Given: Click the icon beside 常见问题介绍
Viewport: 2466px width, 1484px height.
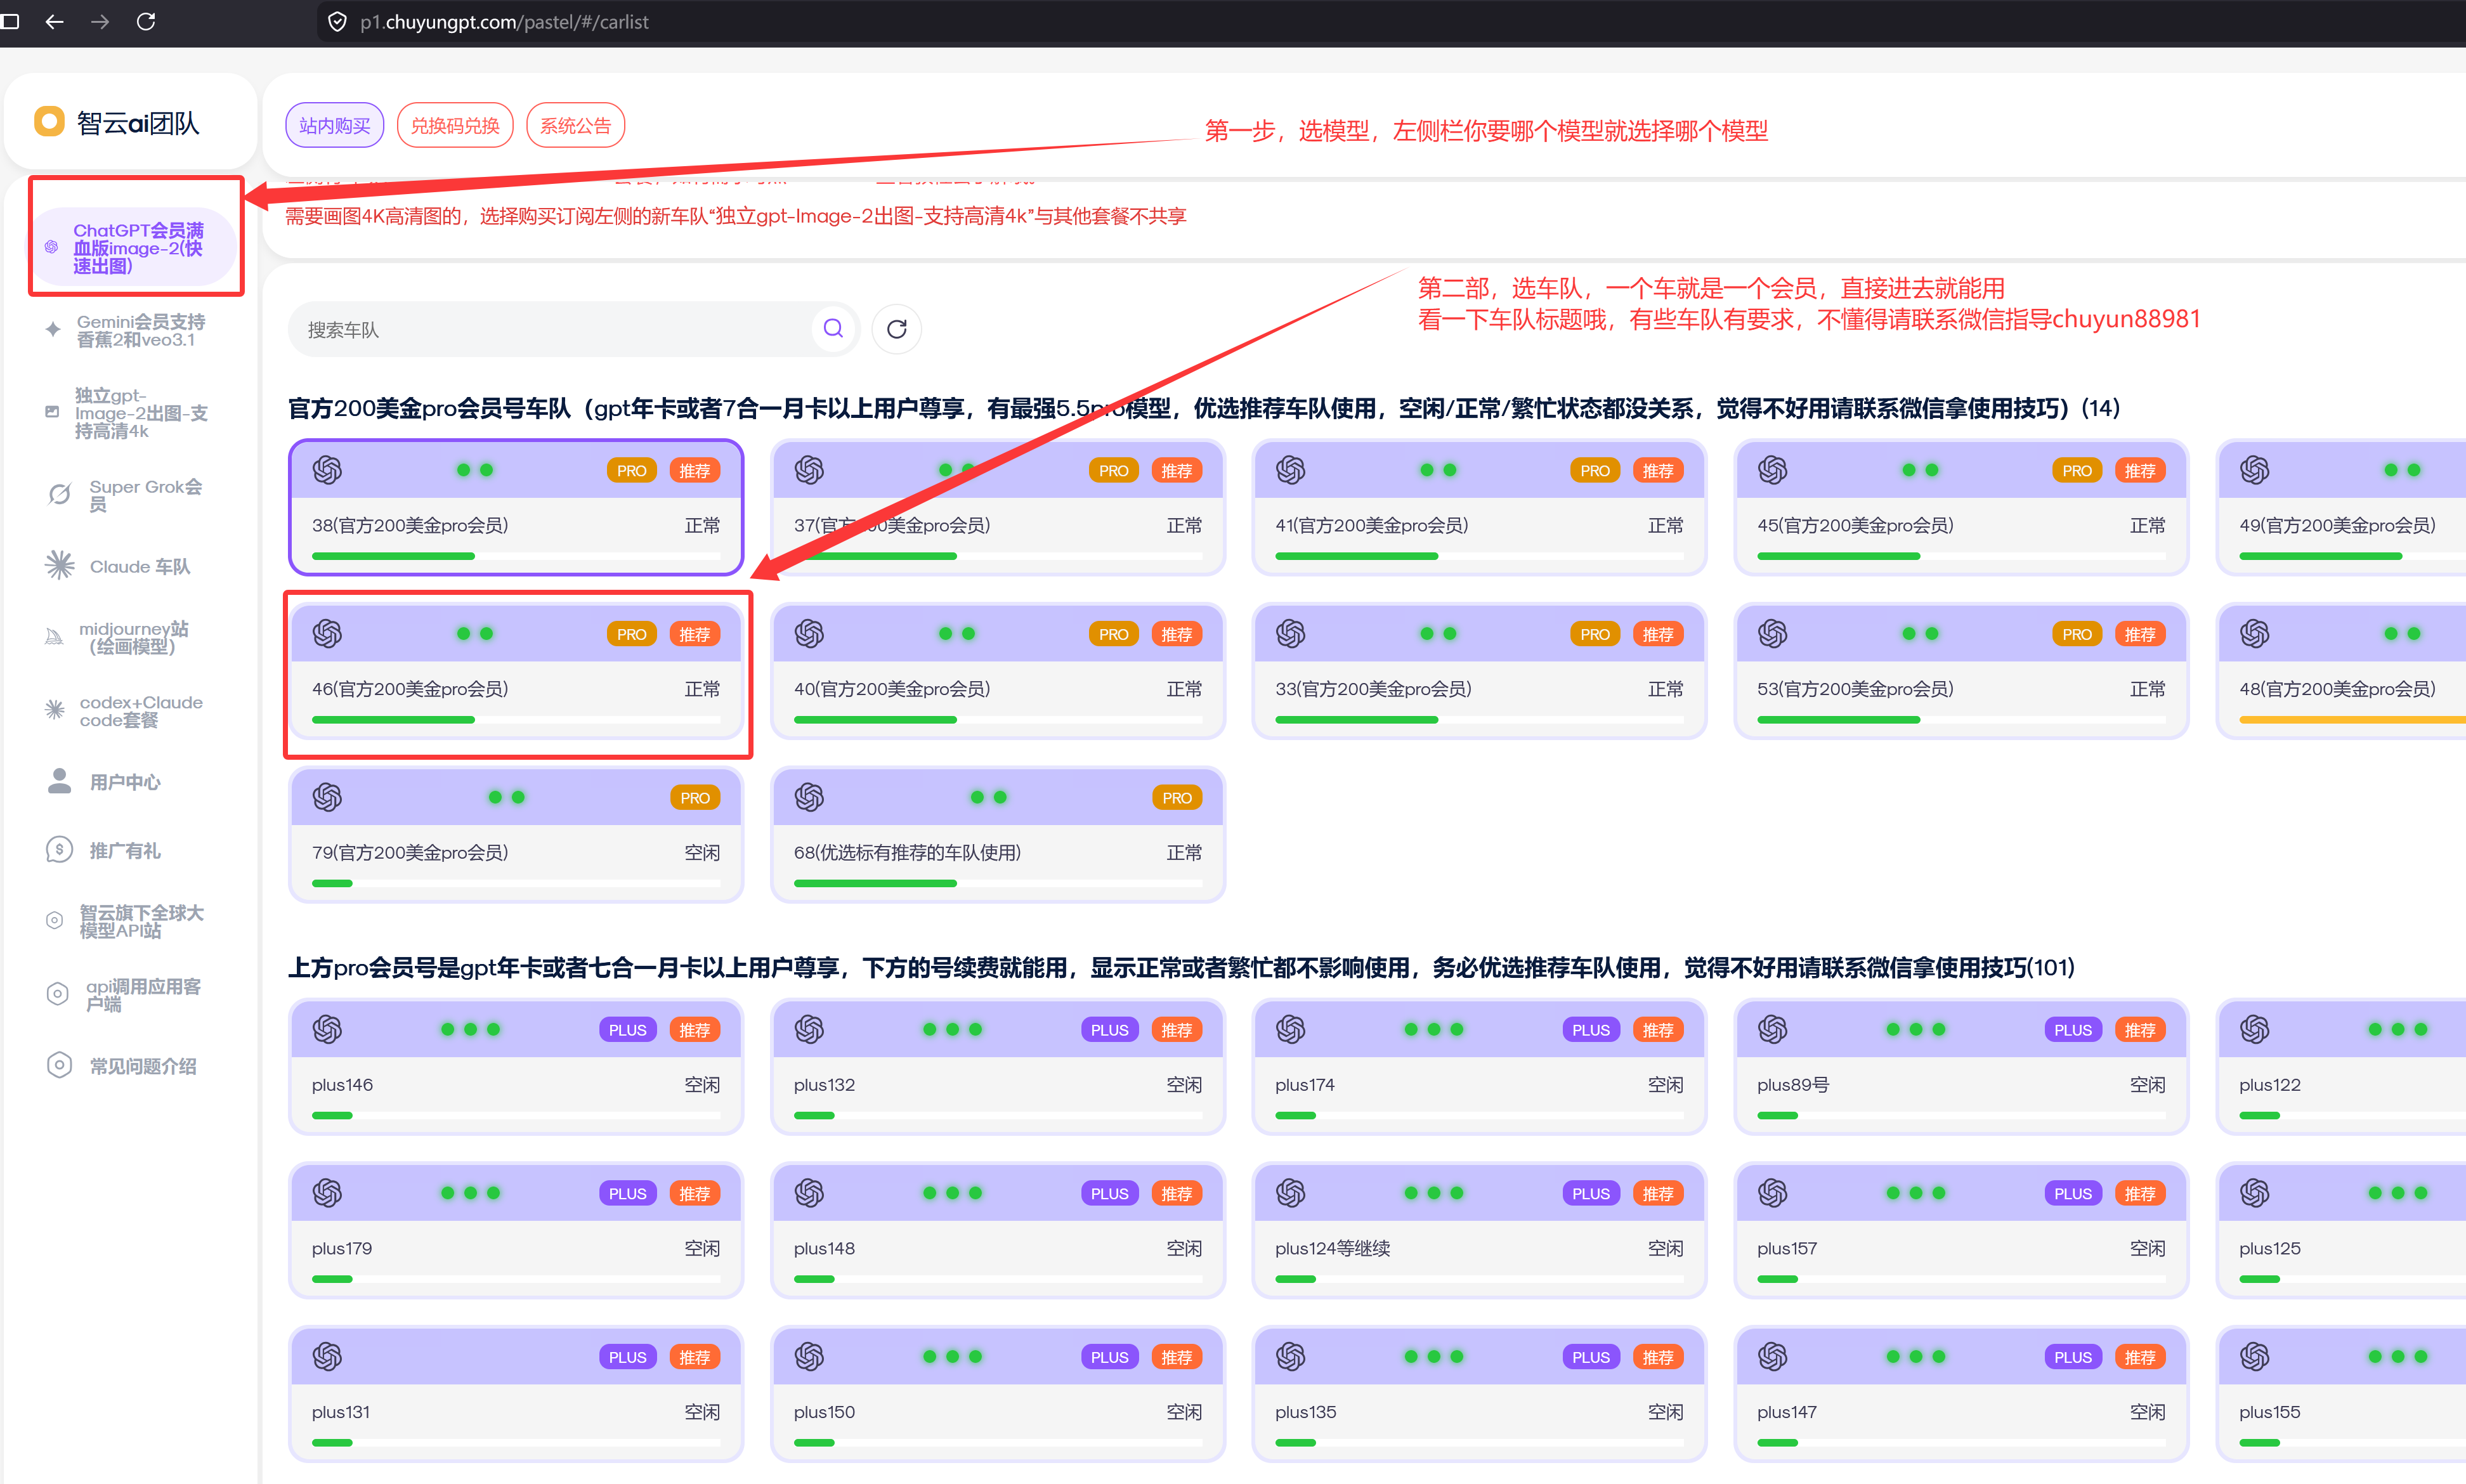Looking at the screenshot, I should coord(60,1065).
